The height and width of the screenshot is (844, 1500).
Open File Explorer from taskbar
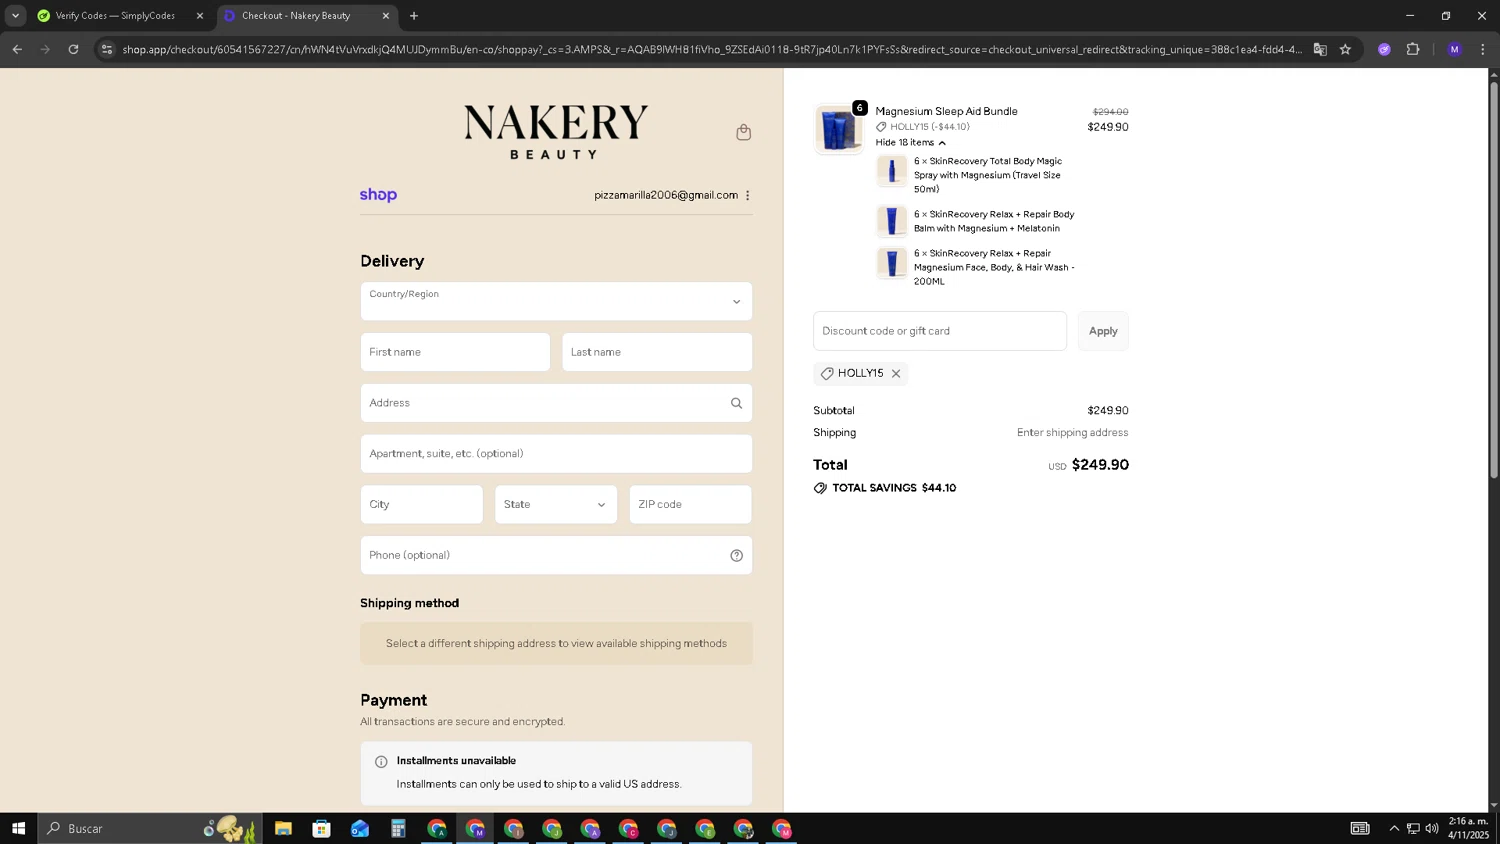coord(283,828)
